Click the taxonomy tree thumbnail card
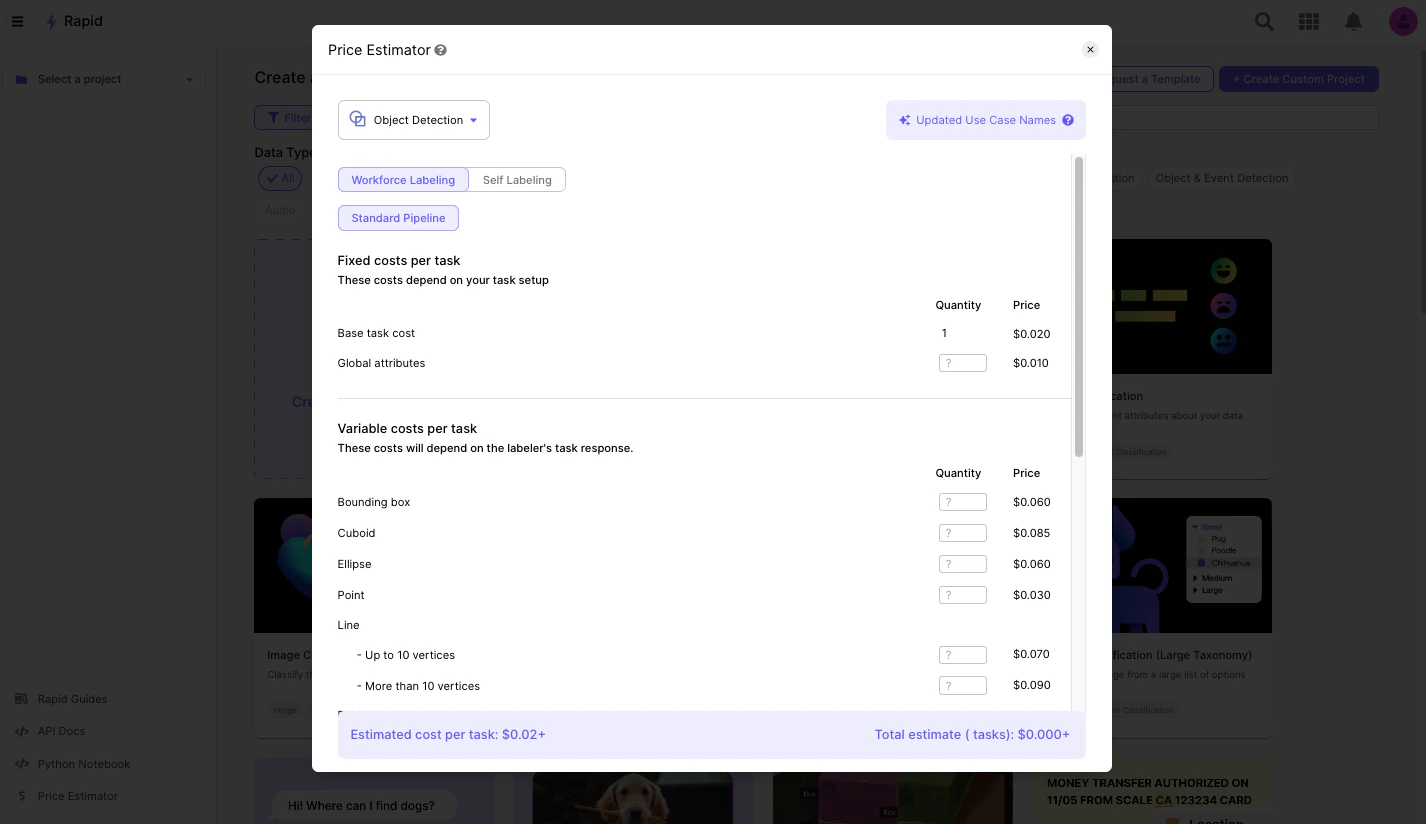The image size is (1426, 824). click(x=1191, y=565)
